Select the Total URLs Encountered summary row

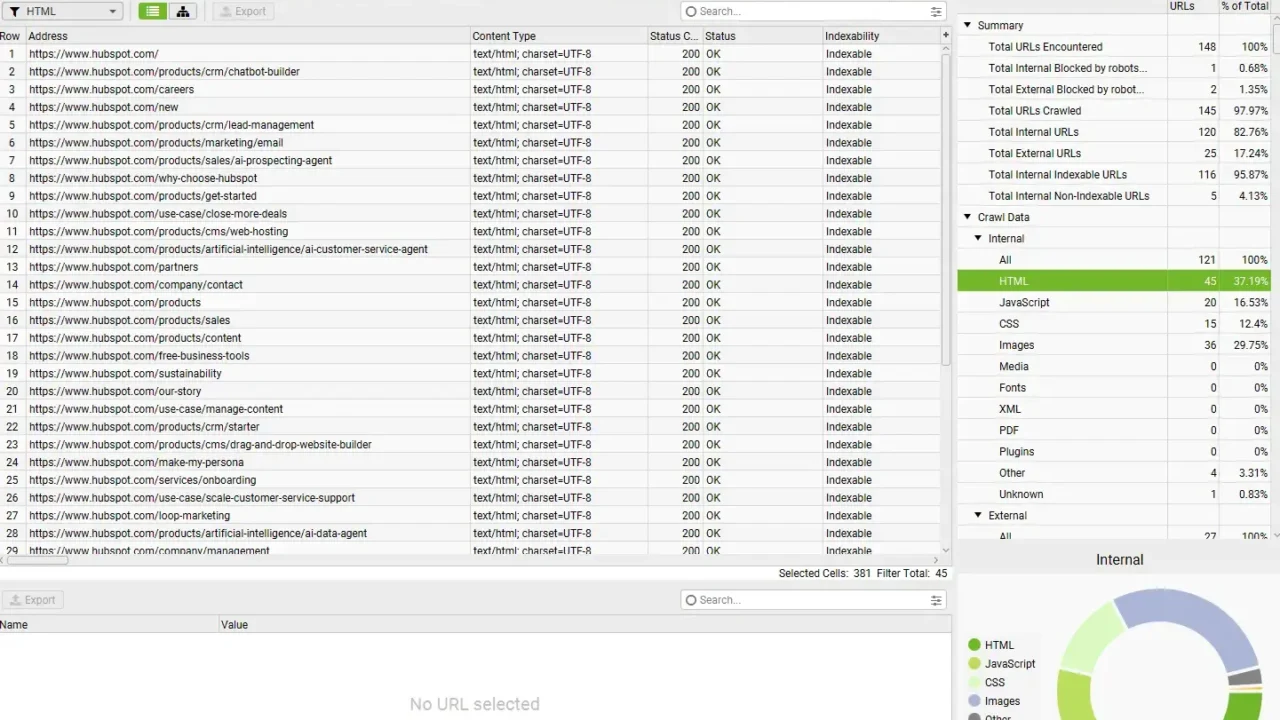1114,47
